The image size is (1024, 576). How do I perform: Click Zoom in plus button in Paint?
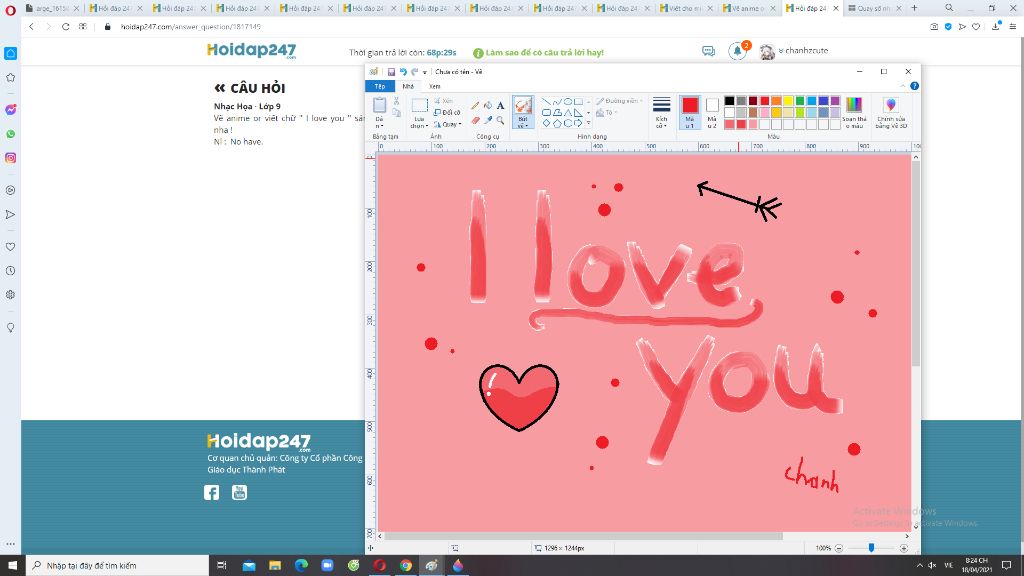tap(904, 548)
